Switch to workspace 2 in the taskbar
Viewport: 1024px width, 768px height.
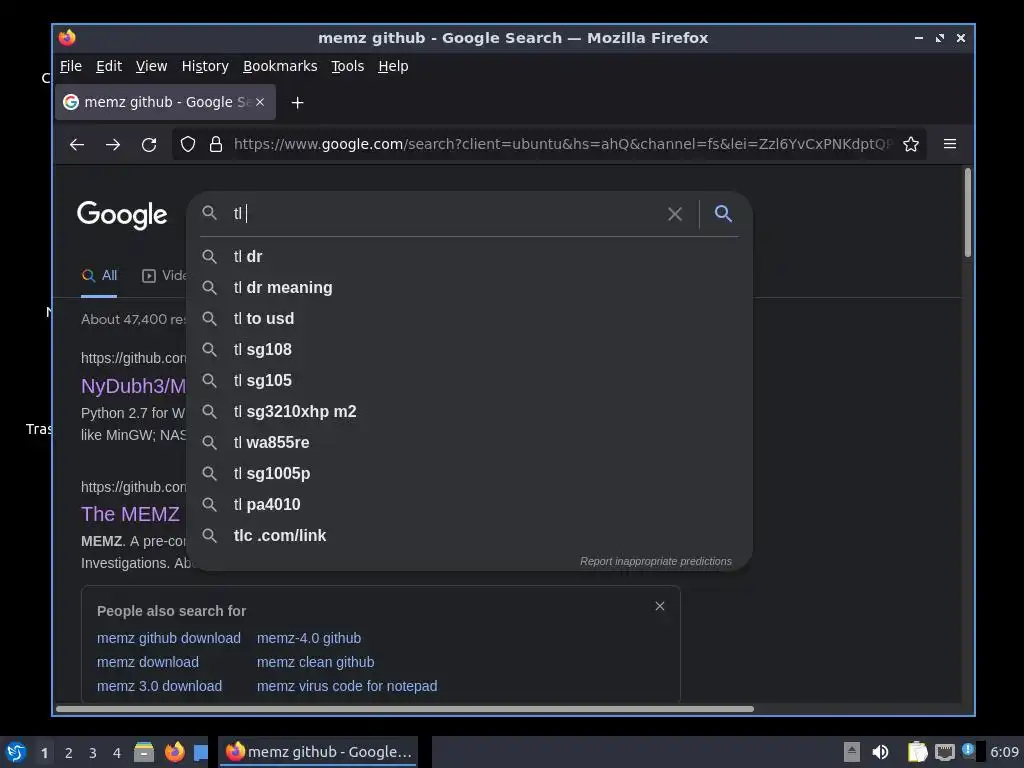click(x=69, y=753)
